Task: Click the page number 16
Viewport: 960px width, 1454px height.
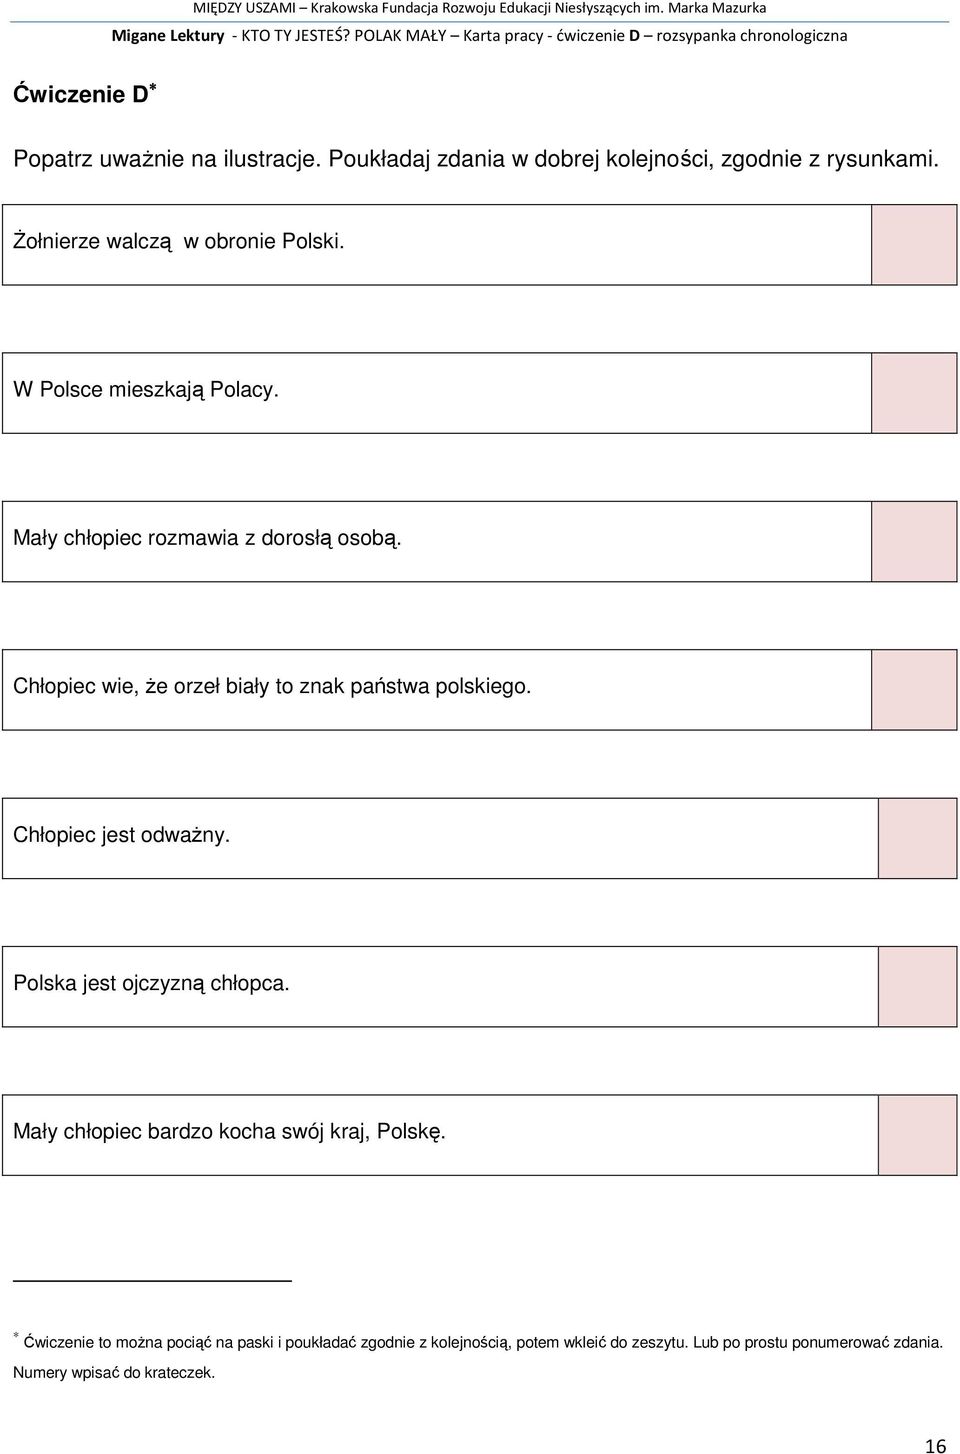Action: coord(935,1445)
